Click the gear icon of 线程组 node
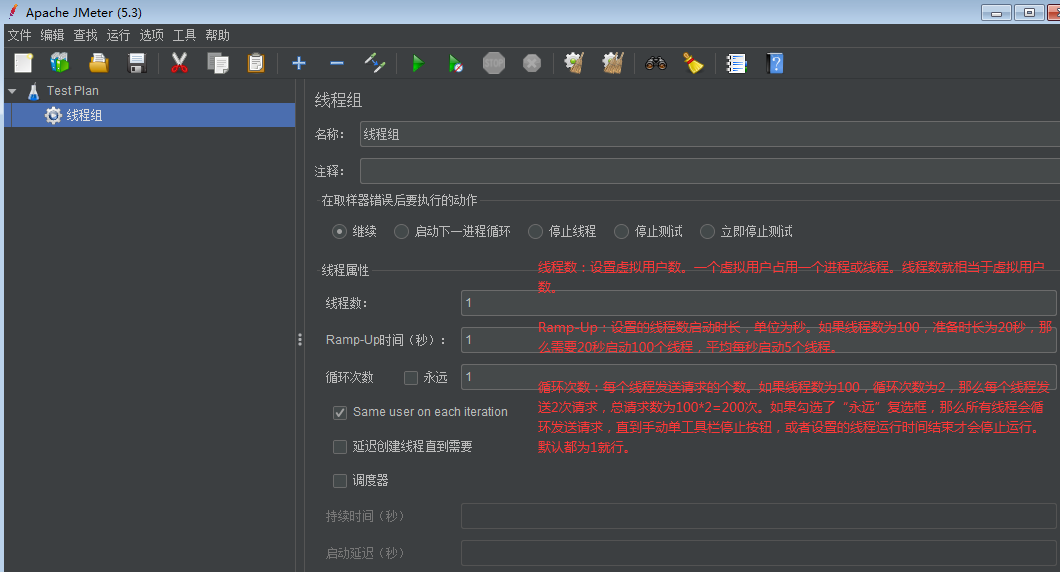Screen dimensions: 1060x572 tap(53, 116)
